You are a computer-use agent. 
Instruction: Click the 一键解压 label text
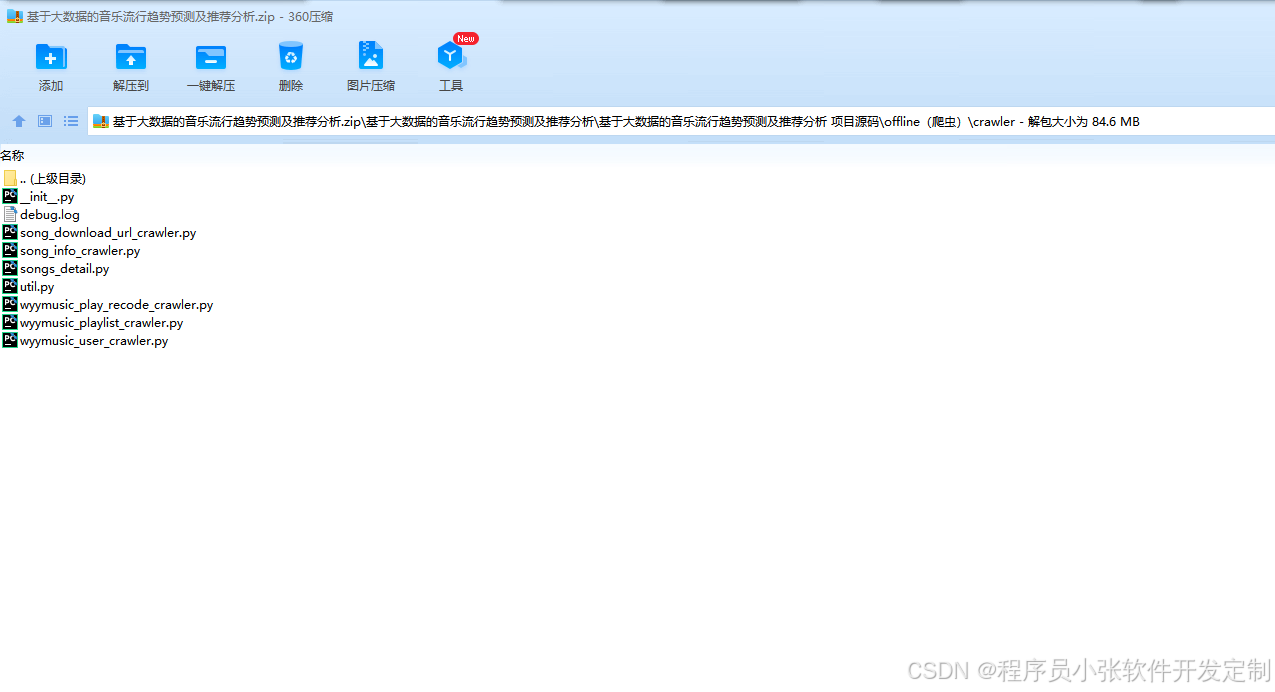(x=211, y=86)
